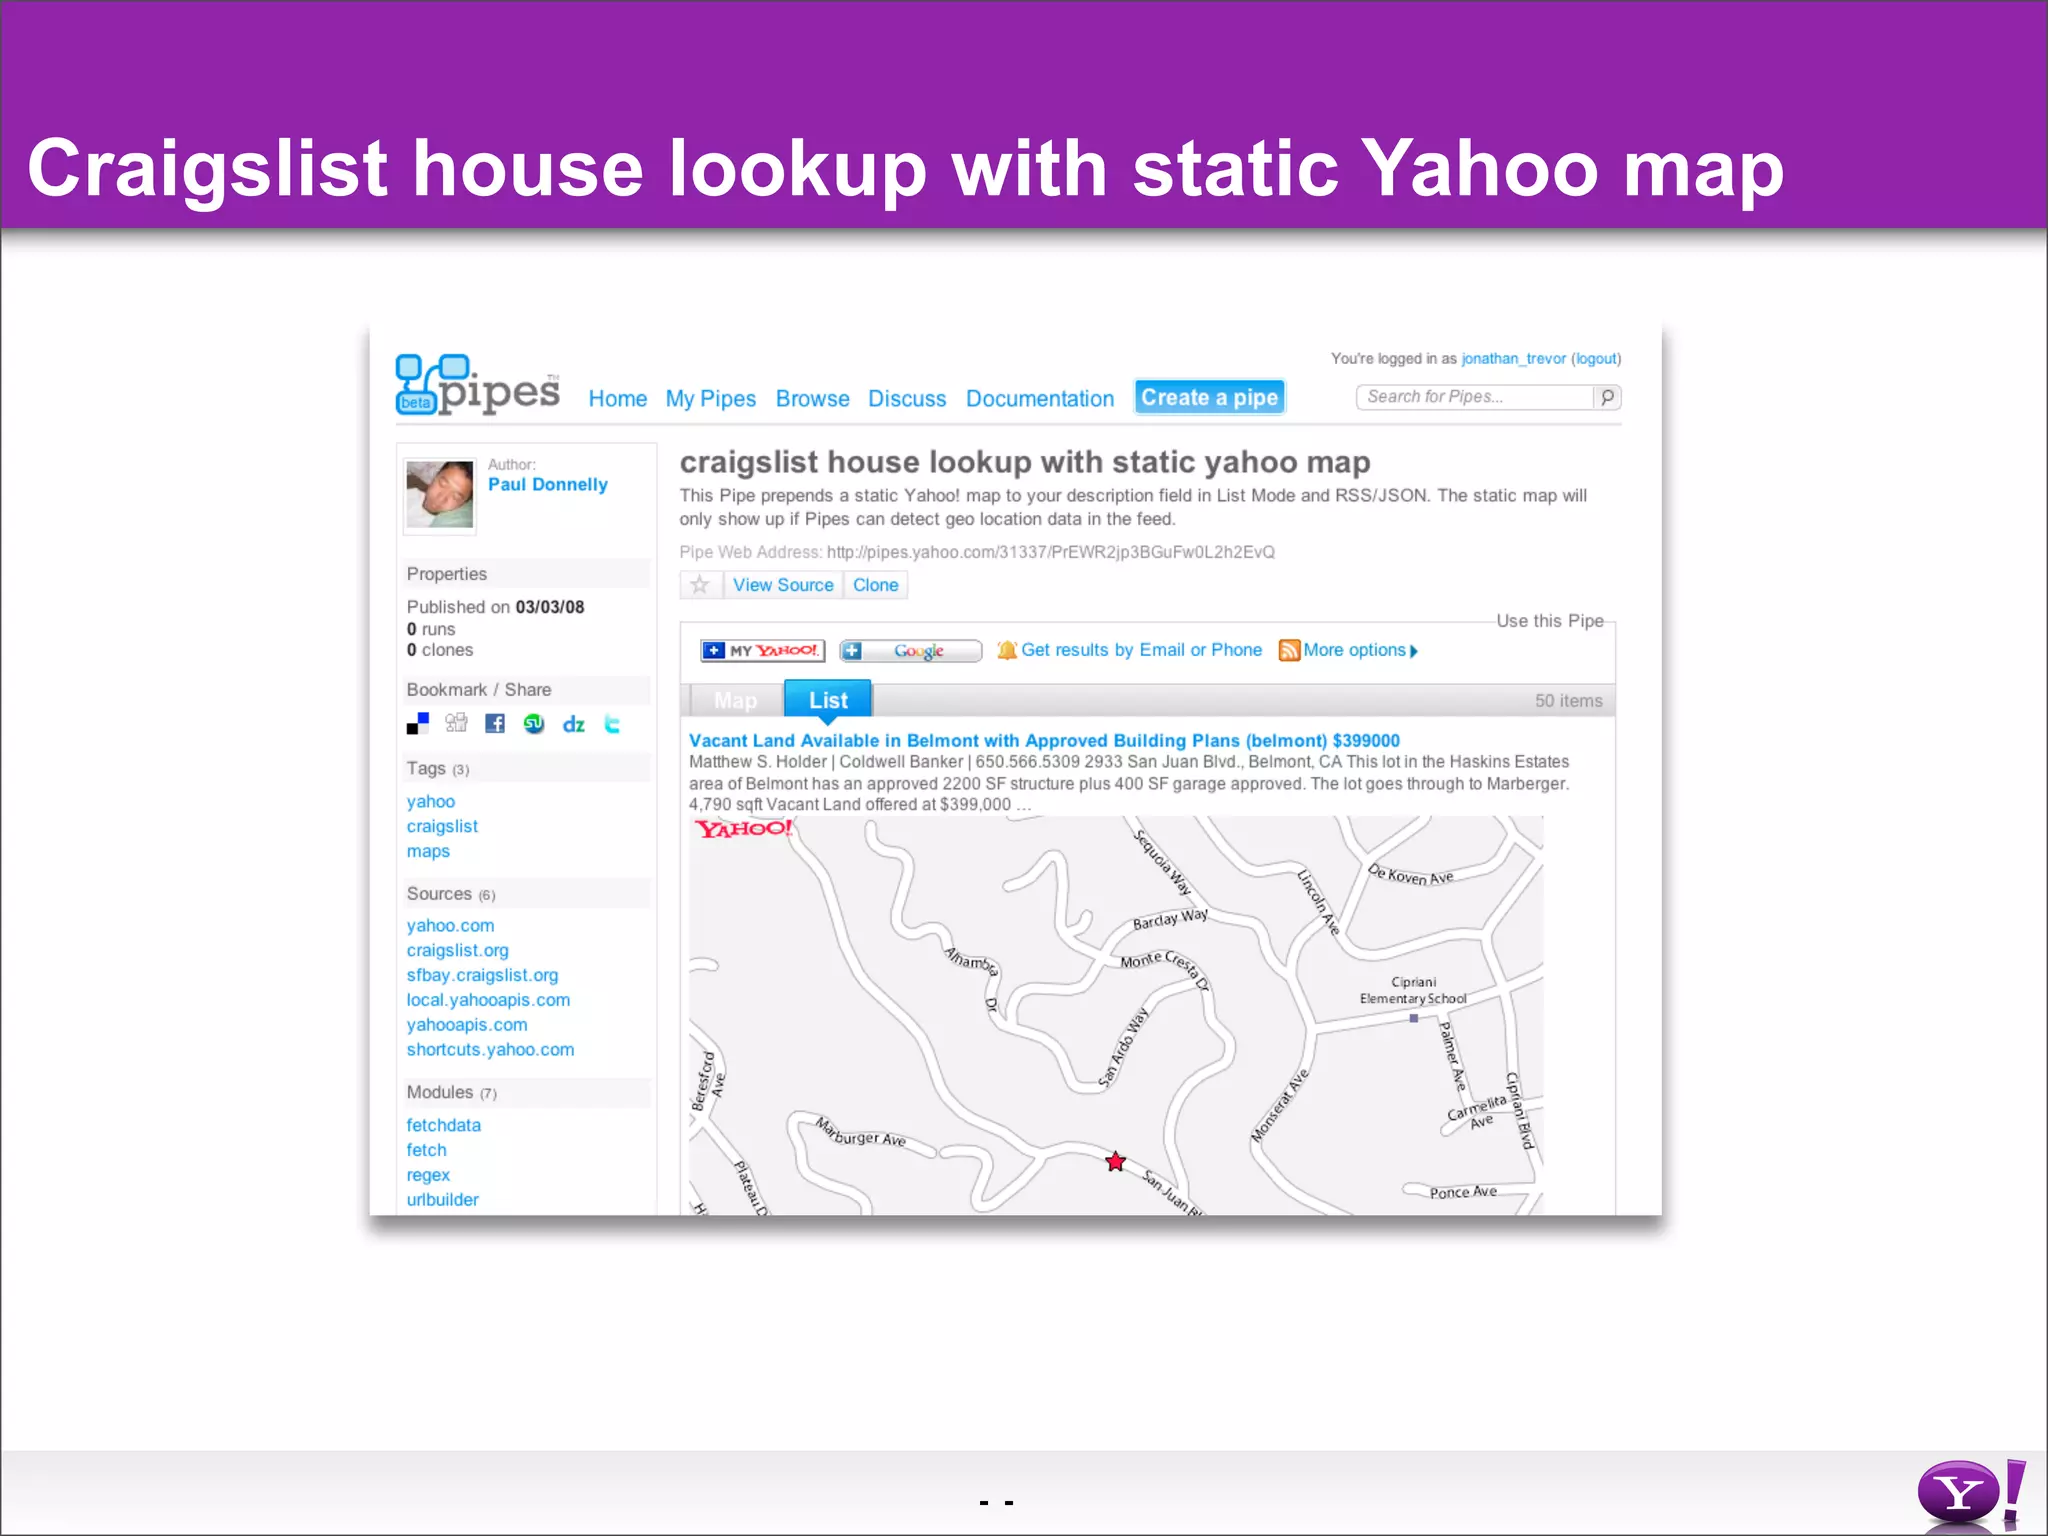Image resolution: width=2048 pixels, height=1536 pixels.
Task: Click the static Yahoo map image
Action: [1116, 1016]
